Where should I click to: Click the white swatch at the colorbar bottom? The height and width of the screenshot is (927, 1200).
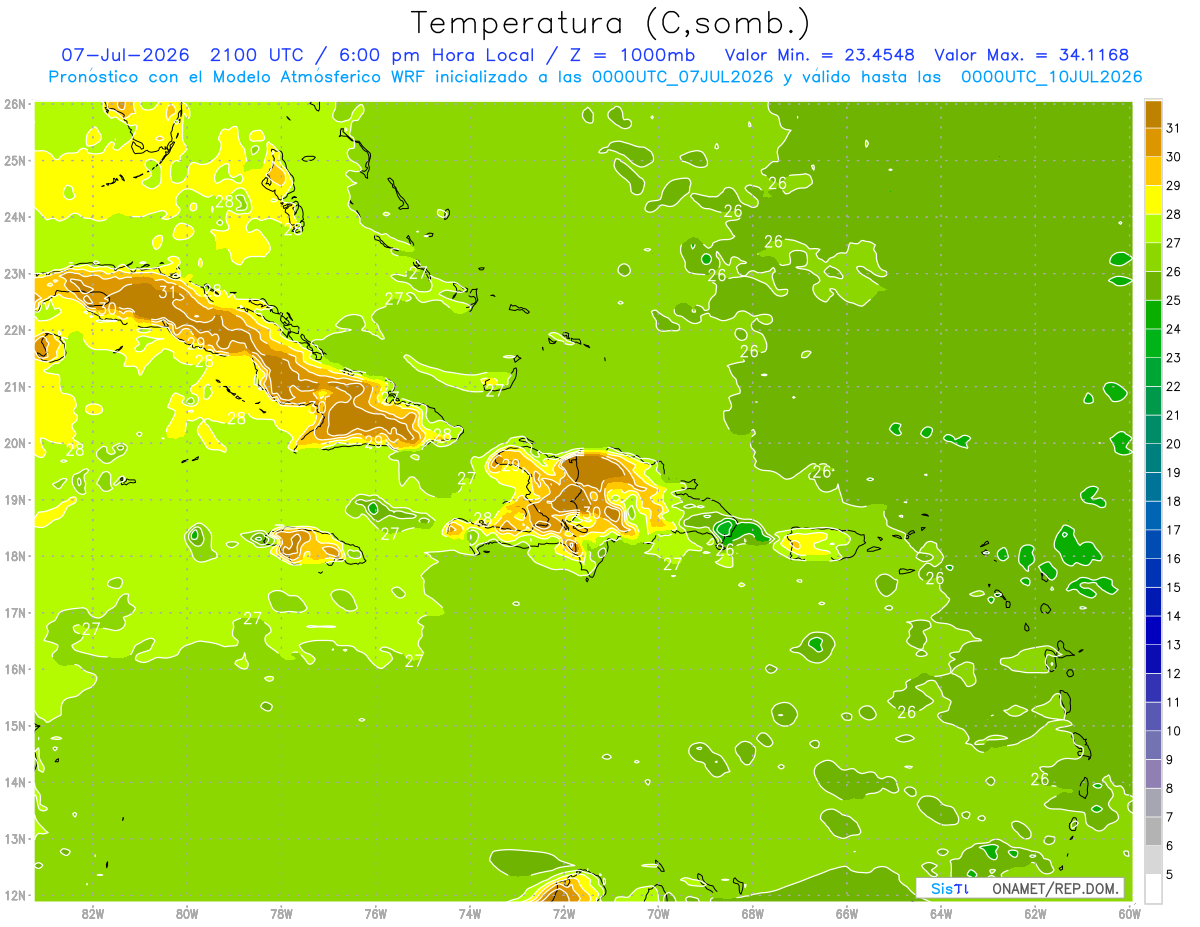(x=1153, y=888)
